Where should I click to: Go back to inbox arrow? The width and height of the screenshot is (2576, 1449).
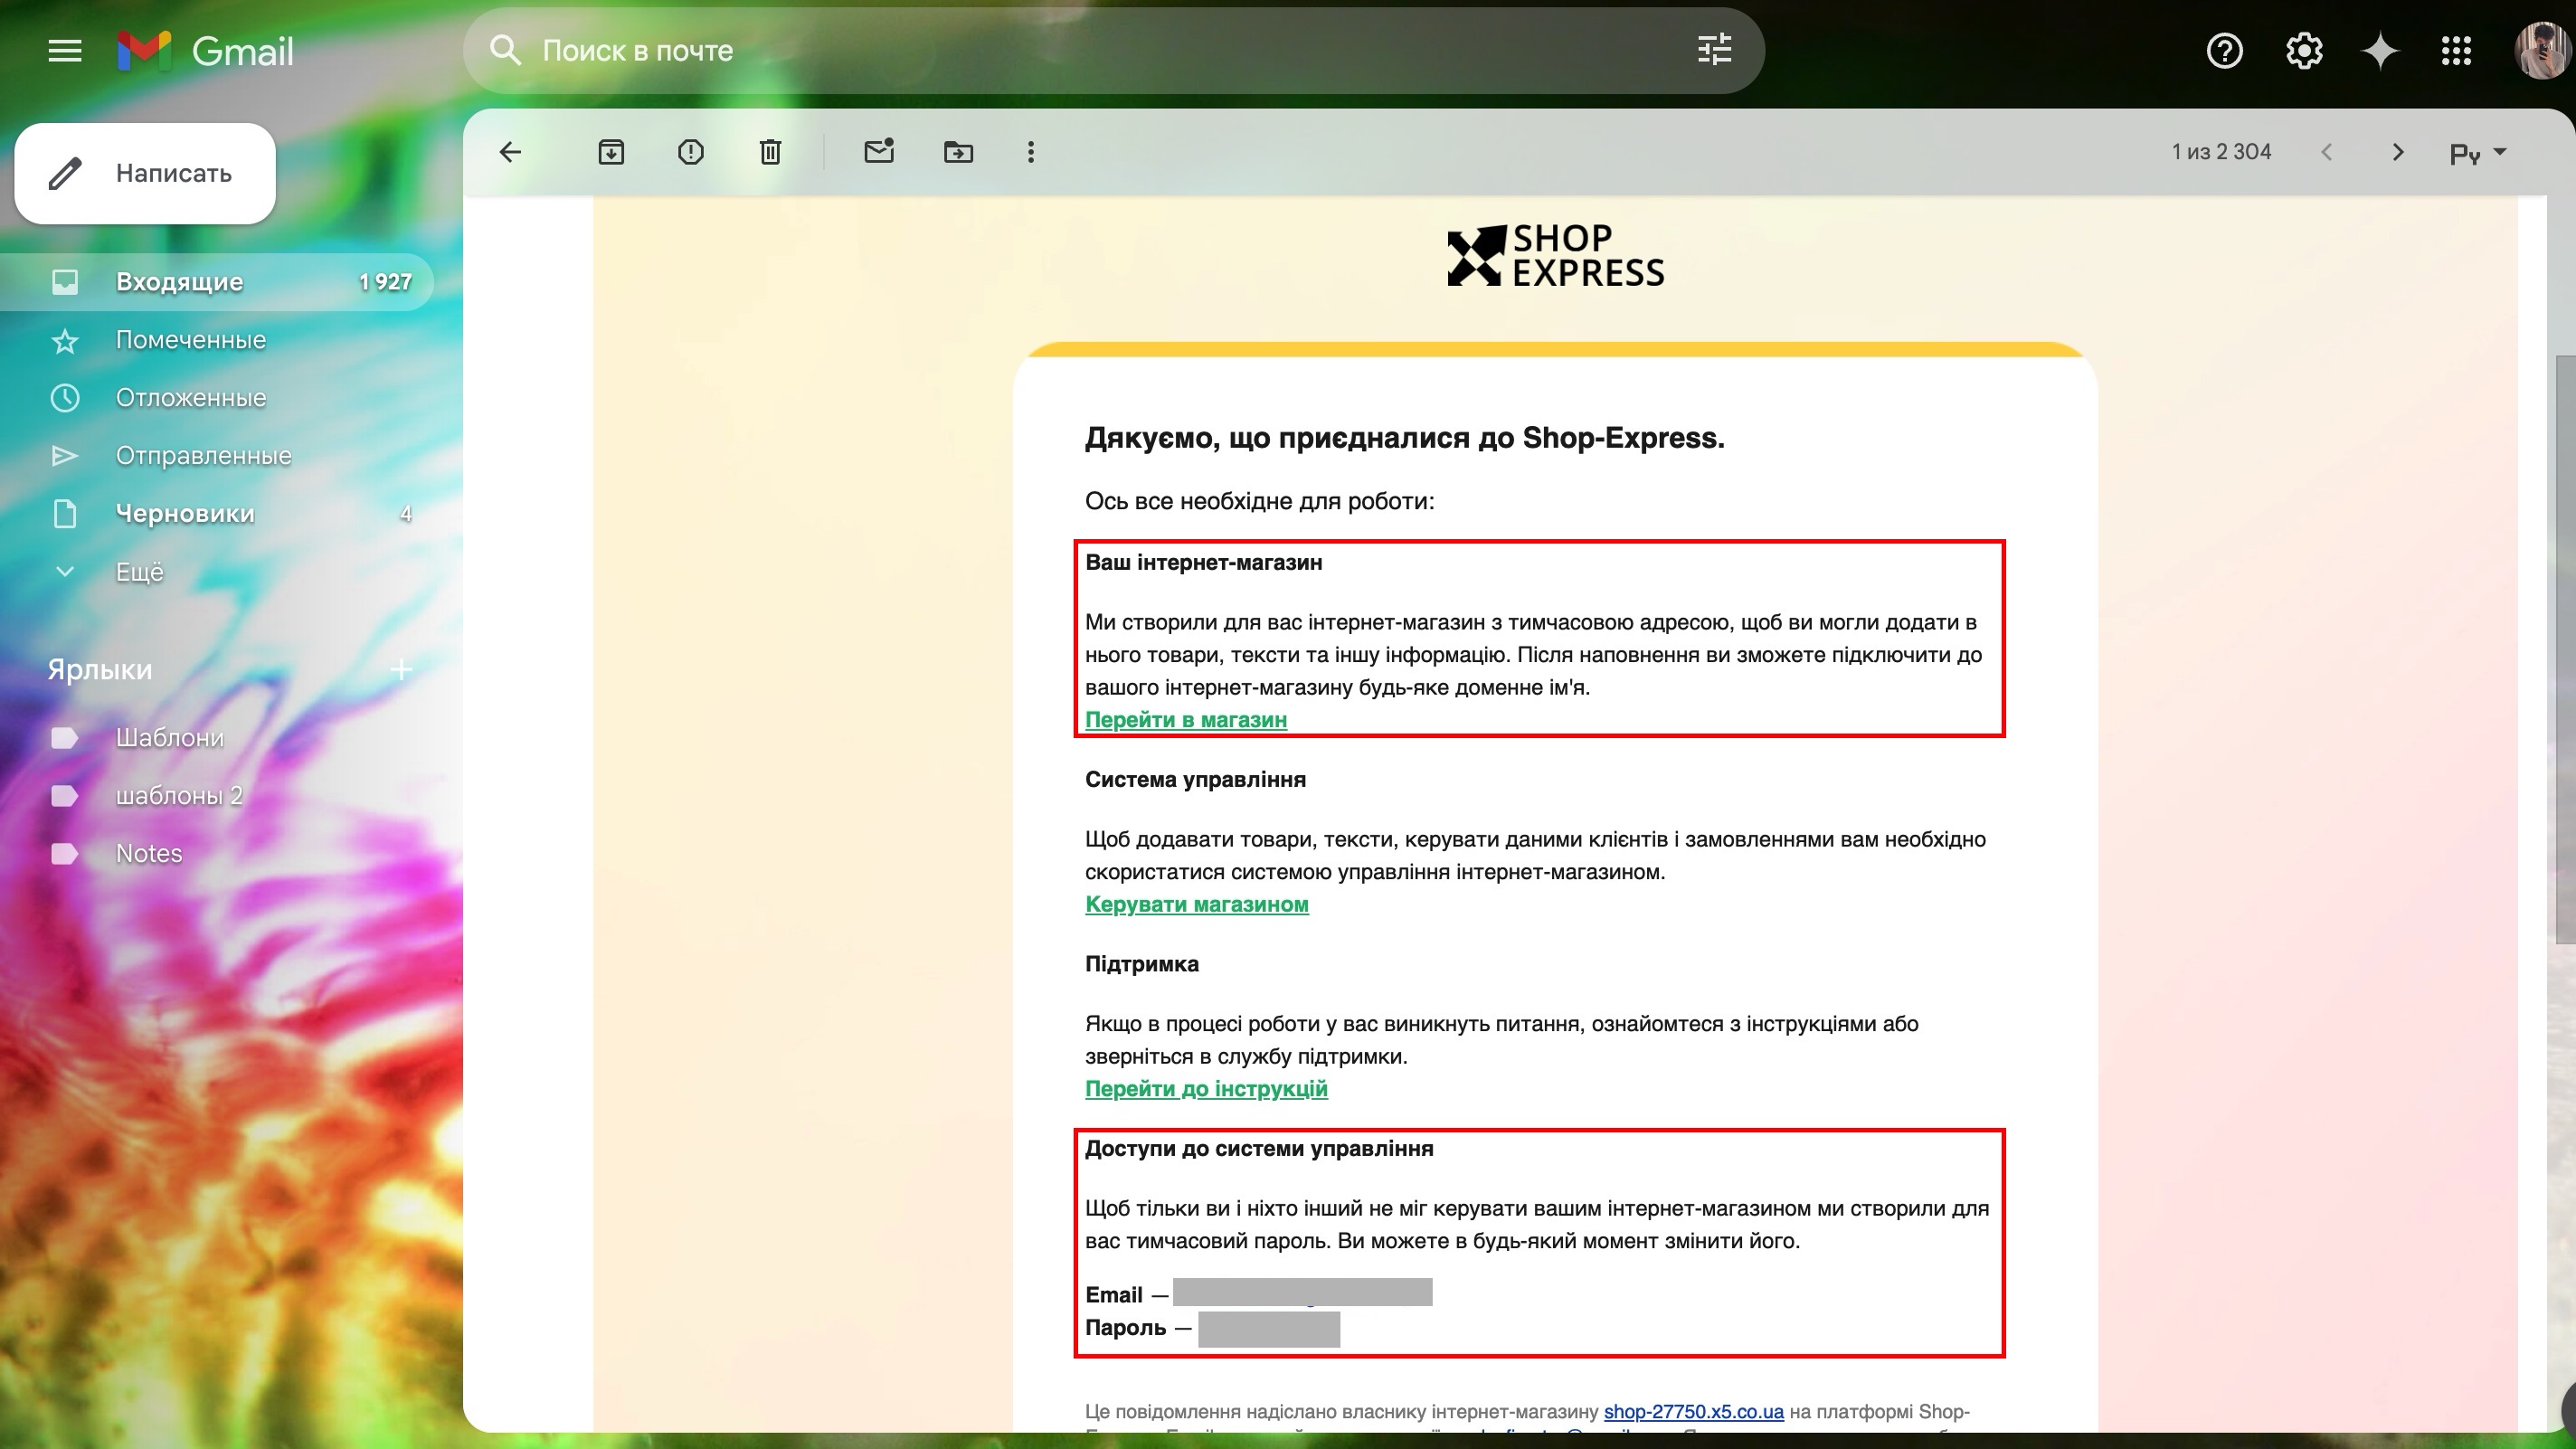[510, 152]
